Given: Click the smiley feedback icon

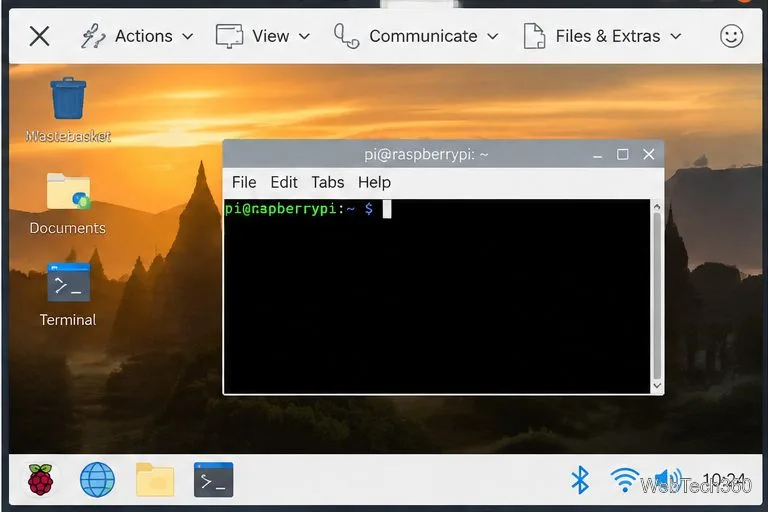Looking at the screenshot, I should tap(731, 36).
